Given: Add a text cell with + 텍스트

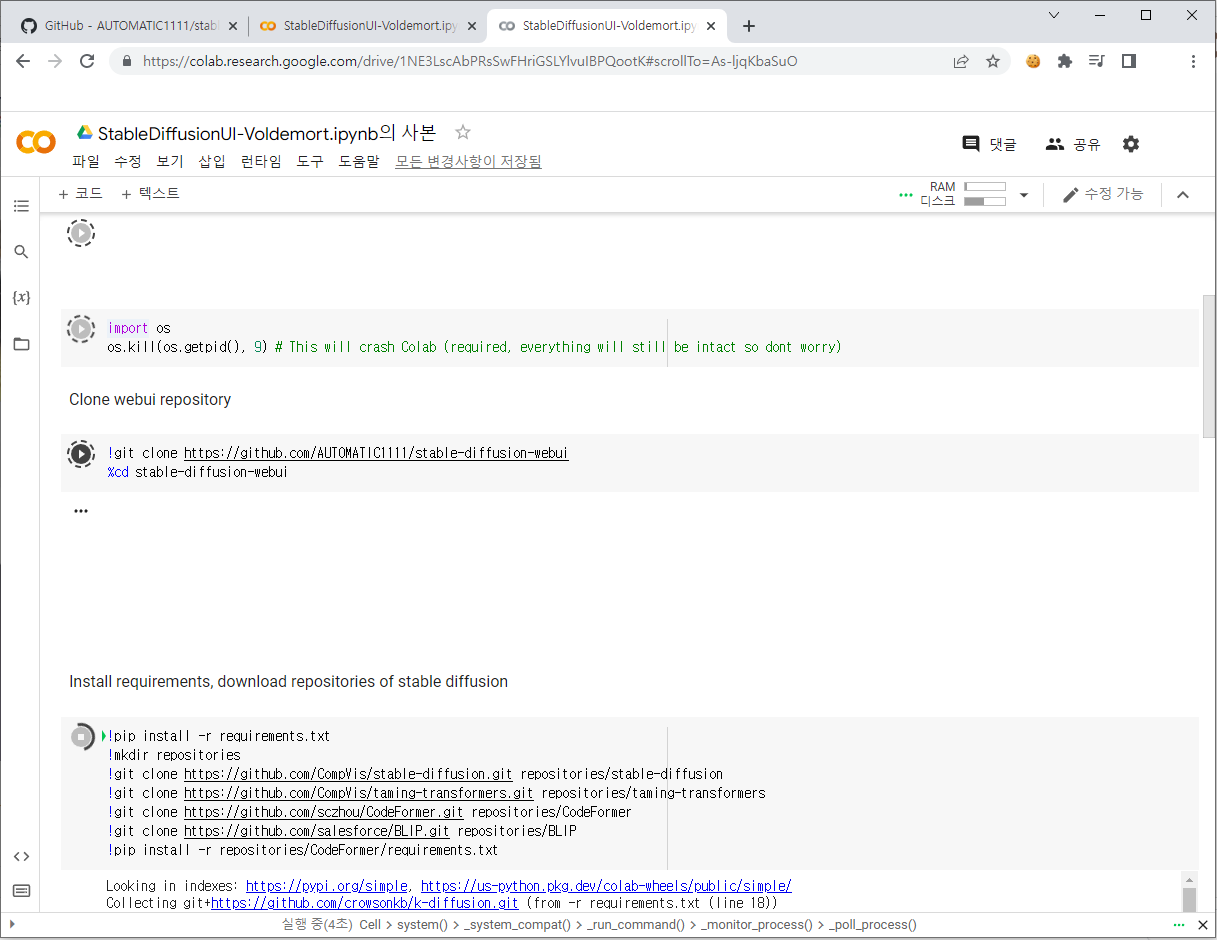Looking at the screenshot, I should [150, 194].
